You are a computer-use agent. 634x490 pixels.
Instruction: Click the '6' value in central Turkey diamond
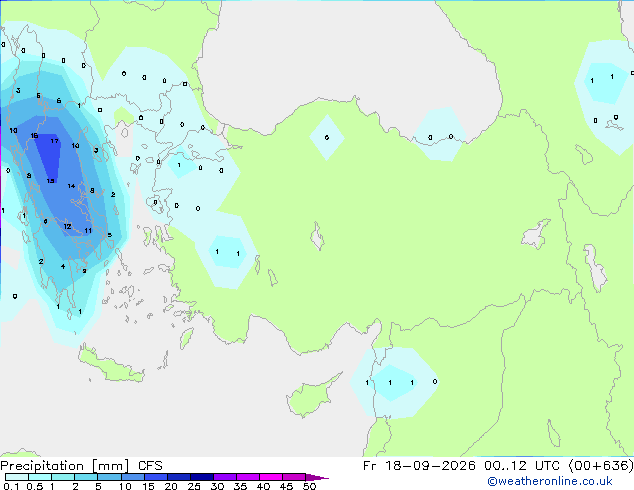point(327,138)
